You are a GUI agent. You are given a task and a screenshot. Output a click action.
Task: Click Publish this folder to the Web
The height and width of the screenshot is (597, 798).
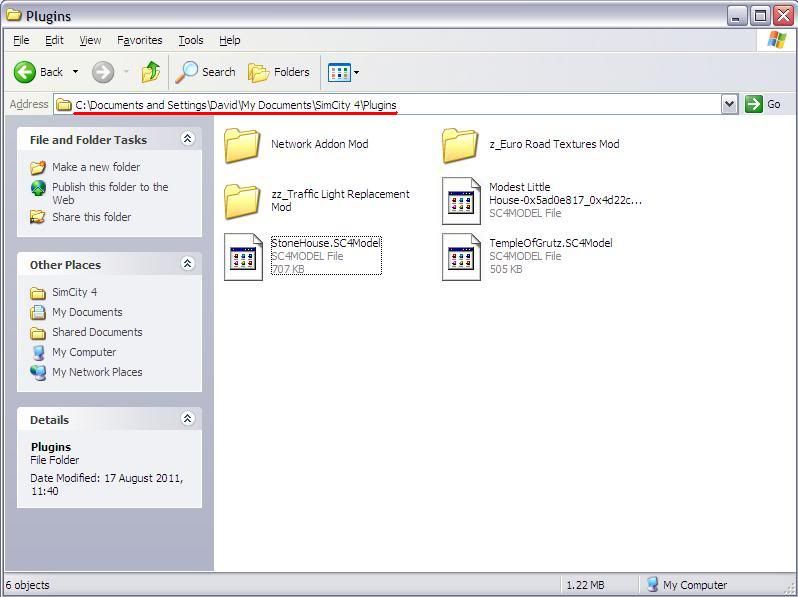[x=110, y=193]
